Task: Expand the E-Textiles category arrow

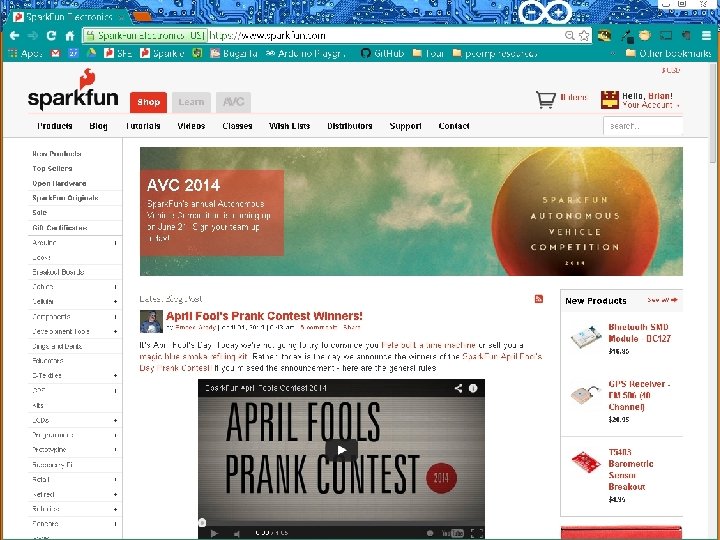Action: click(x=115, y=376)
